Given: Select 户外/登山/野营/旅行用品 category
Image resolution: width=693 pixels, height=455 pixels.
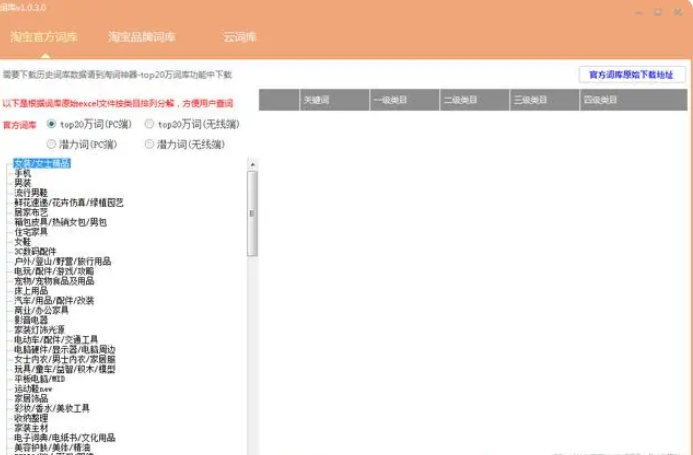Looking at the screenshot, I should pos(62,261).
